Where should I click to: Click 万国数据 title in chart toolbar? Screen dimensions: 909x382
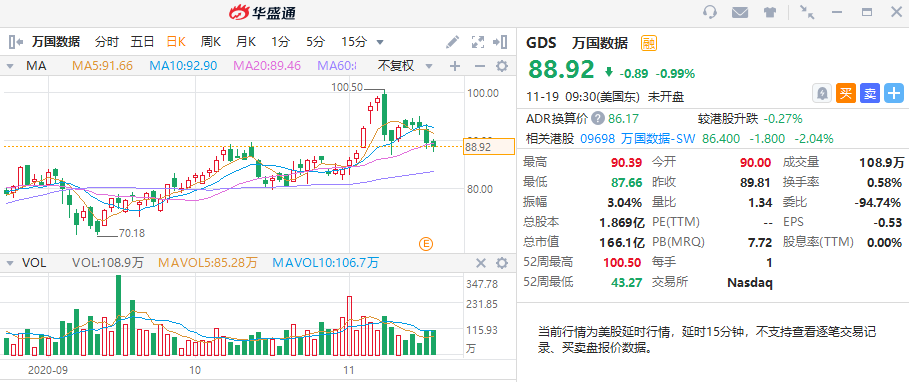[x=56, y=42]
